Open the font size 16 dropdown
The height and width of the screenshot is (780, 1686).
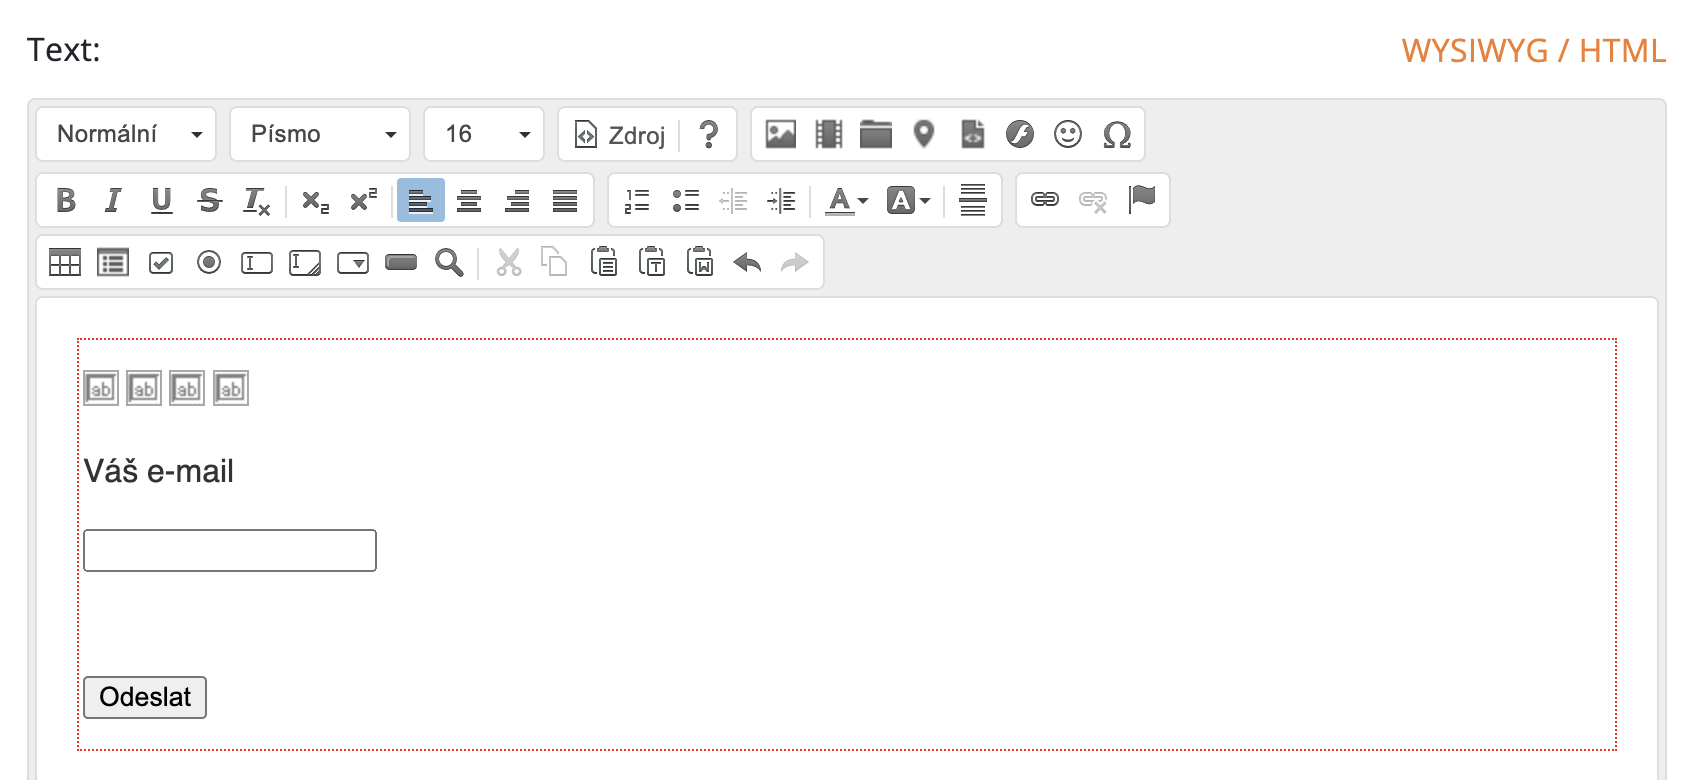click(x=484, y=134)
